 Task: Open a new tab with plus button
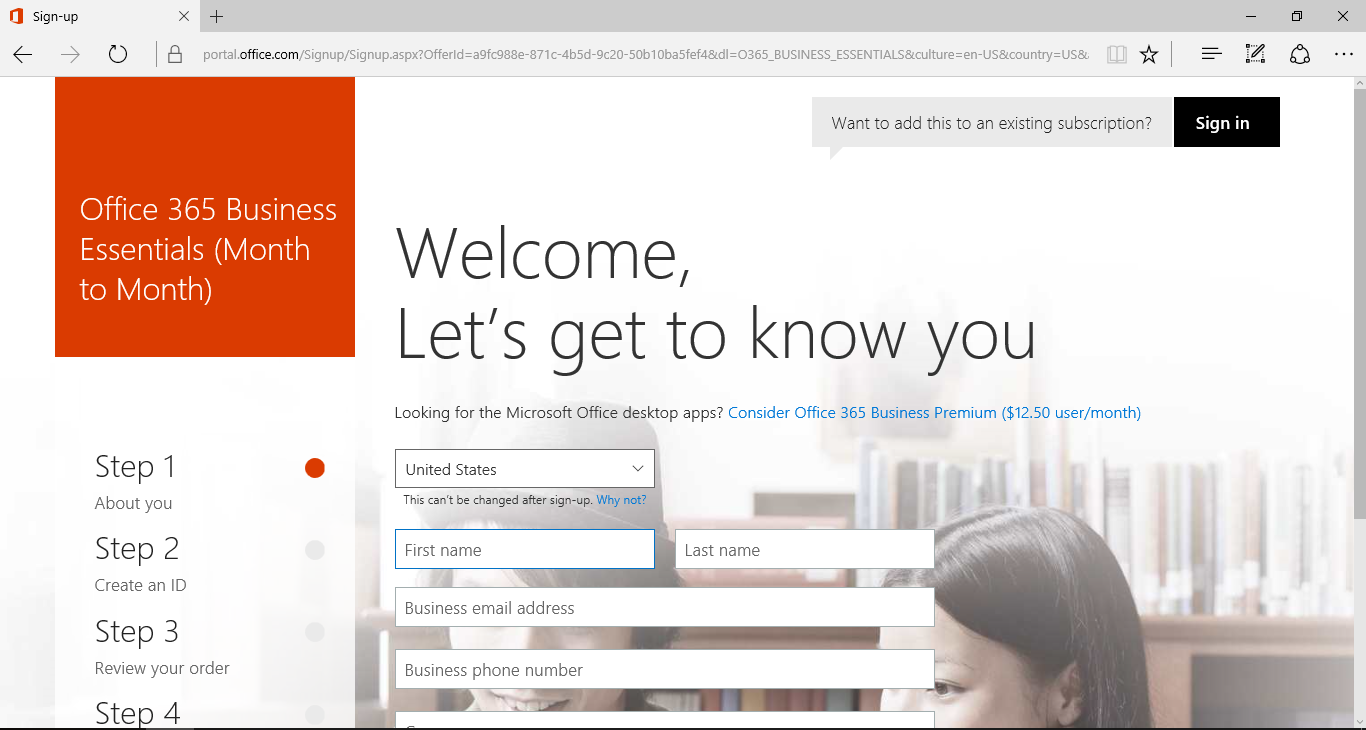tap(217, 16)
